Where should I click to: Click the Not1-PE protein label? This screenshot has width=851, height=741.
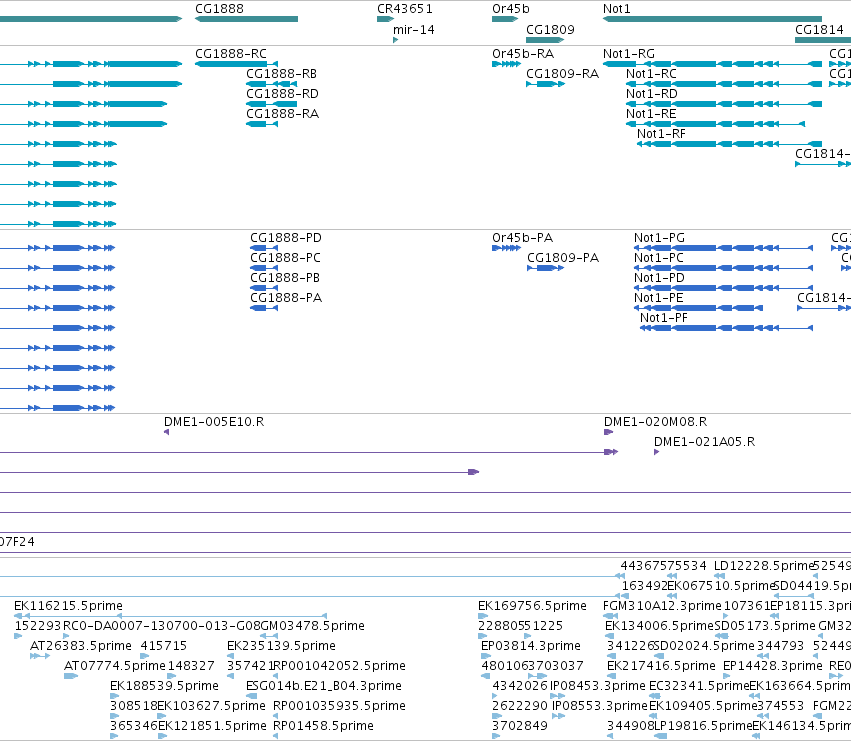point(659,298)
